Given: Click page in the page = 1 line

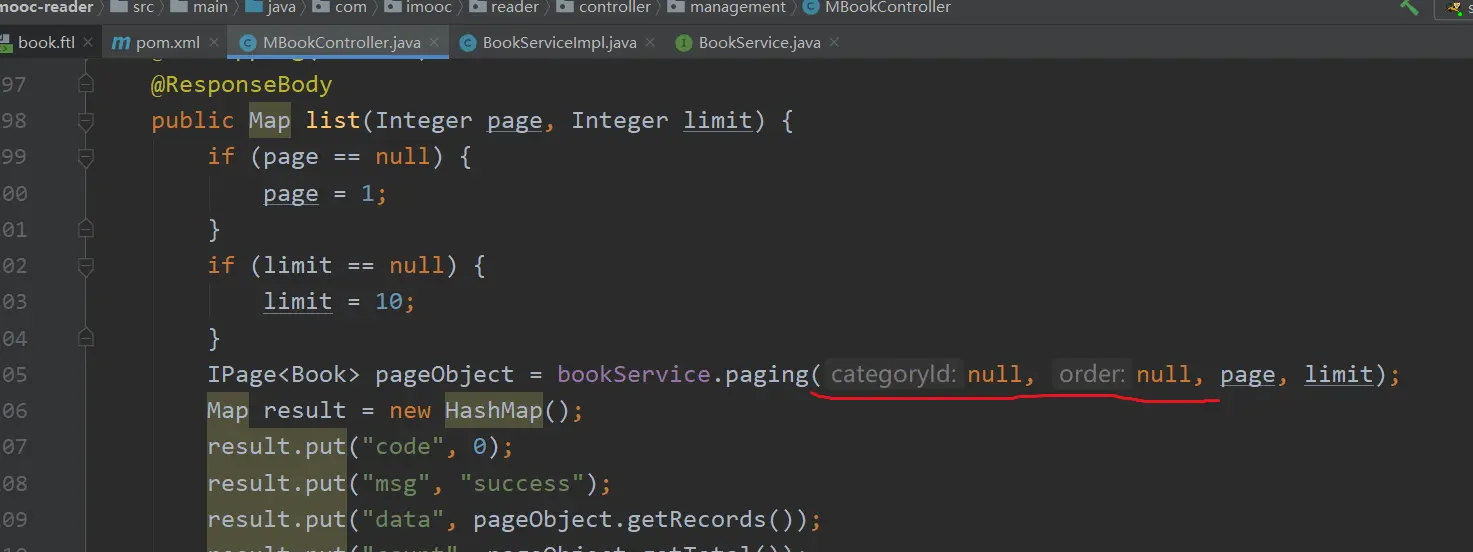Looking at the screenshot, I should coord(291,194).
